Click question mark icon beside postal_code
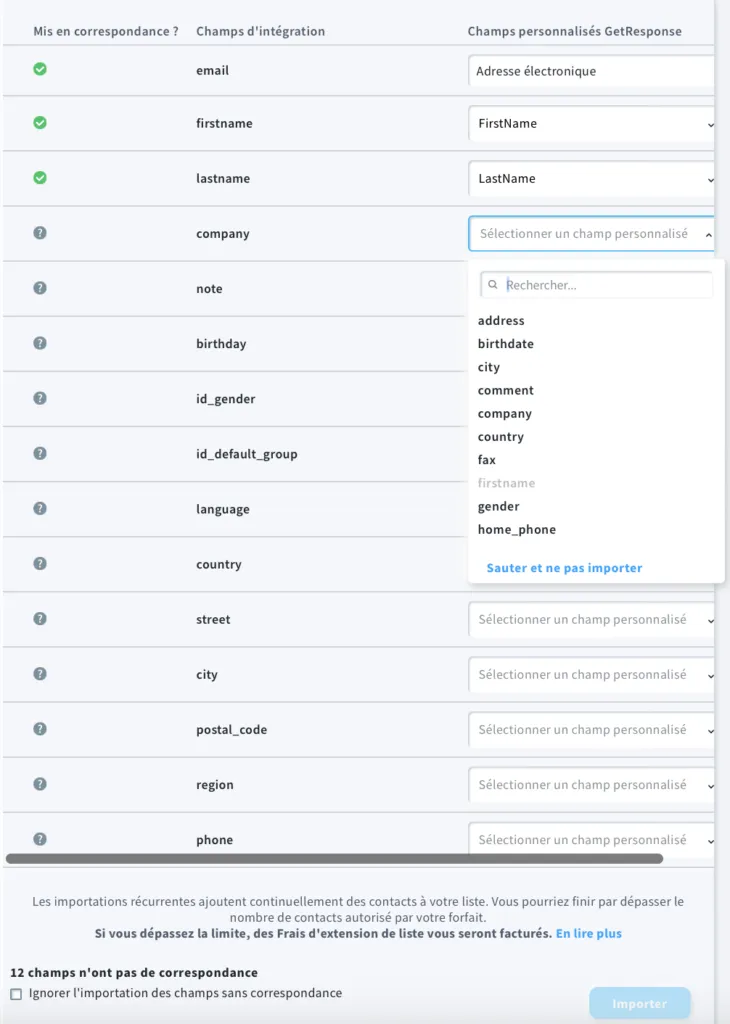Viewport: 730px width, 1024px height. click(40, 729)
